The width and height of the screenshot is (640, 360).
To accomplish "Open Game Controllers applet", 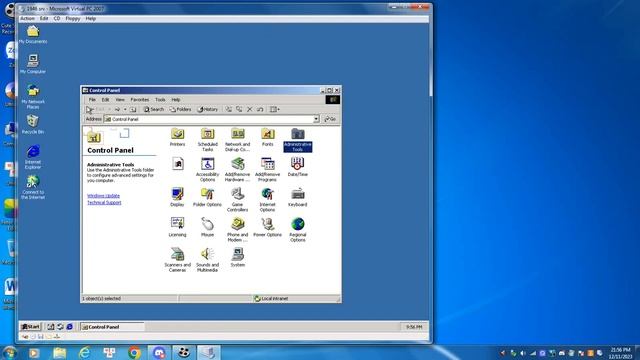I will pos(238,200).
